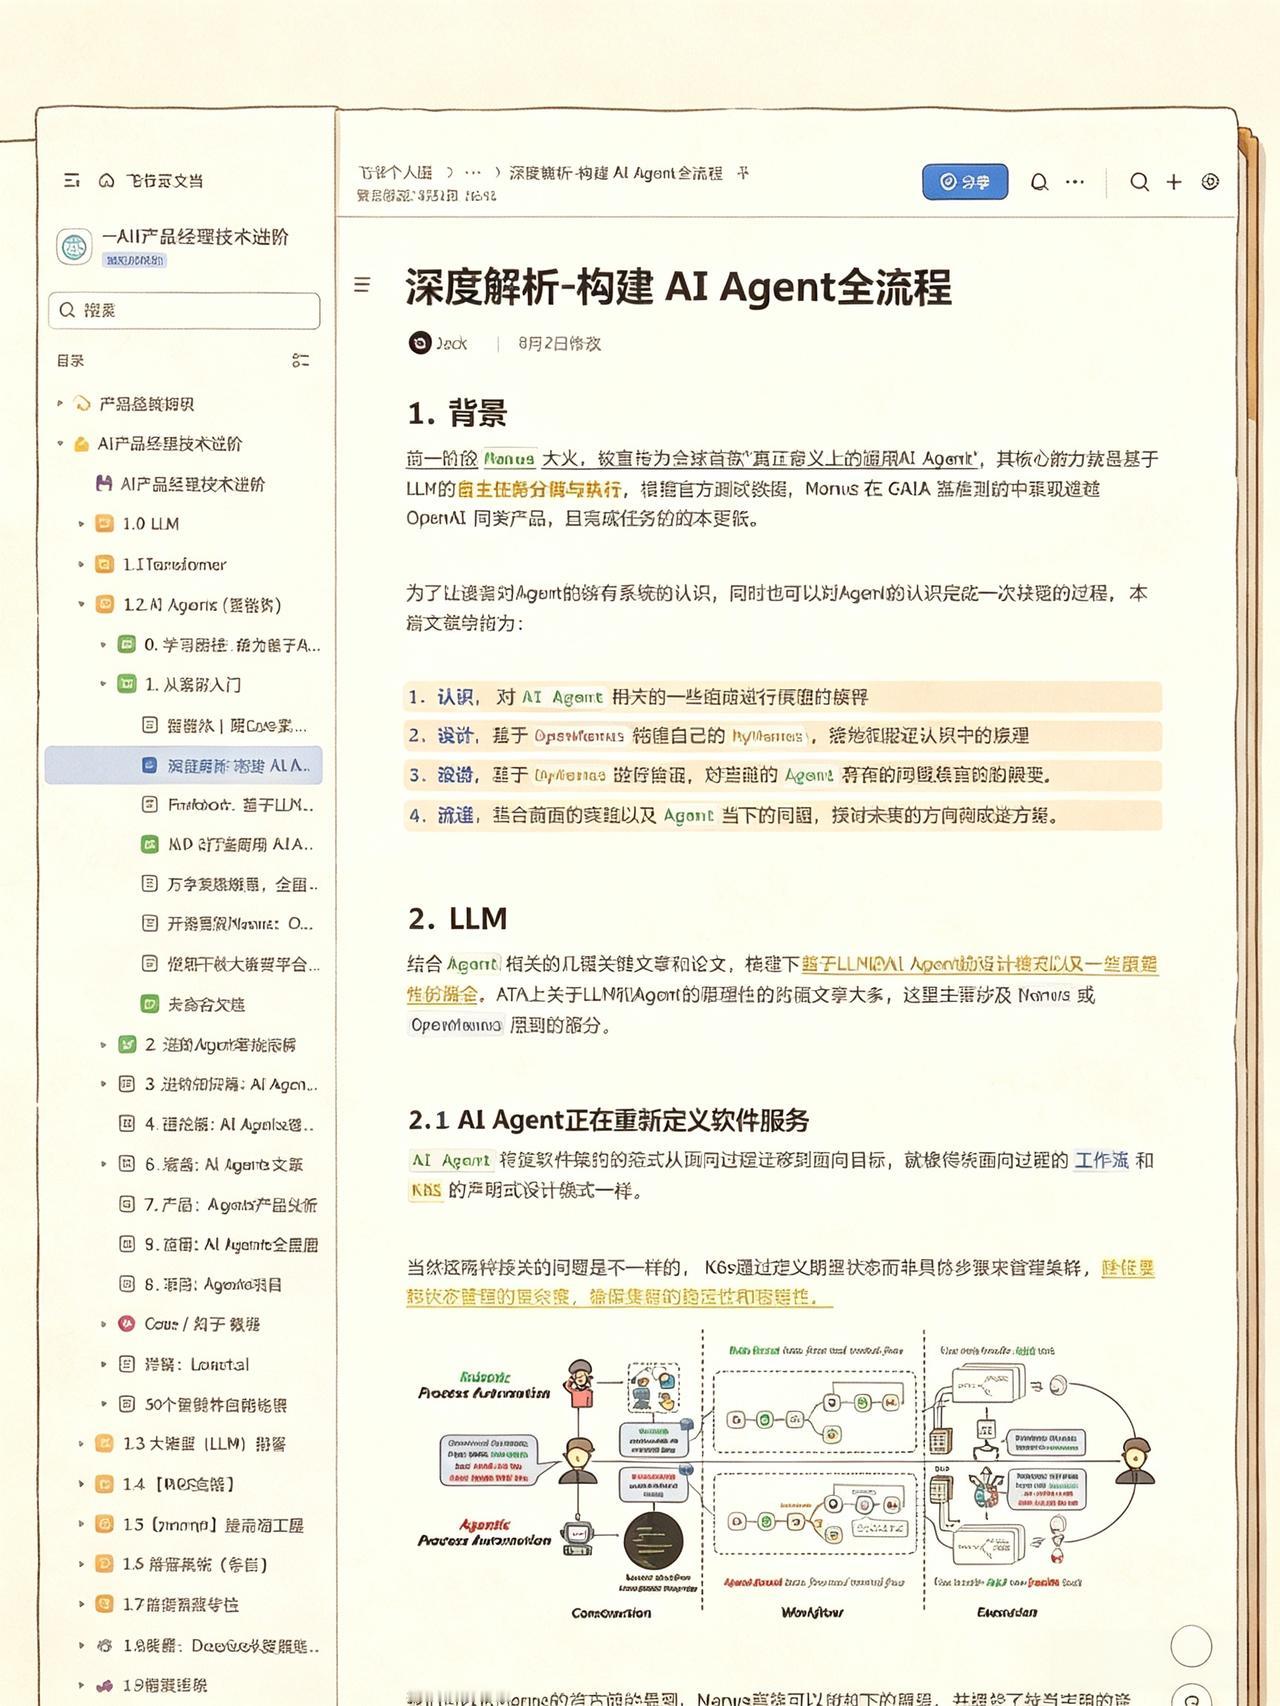Screen dimensions: 1280x1706
Task: Click the heading '2.1 AI Agent正在重新定义软件服务'
Action: pos(608,1120)
